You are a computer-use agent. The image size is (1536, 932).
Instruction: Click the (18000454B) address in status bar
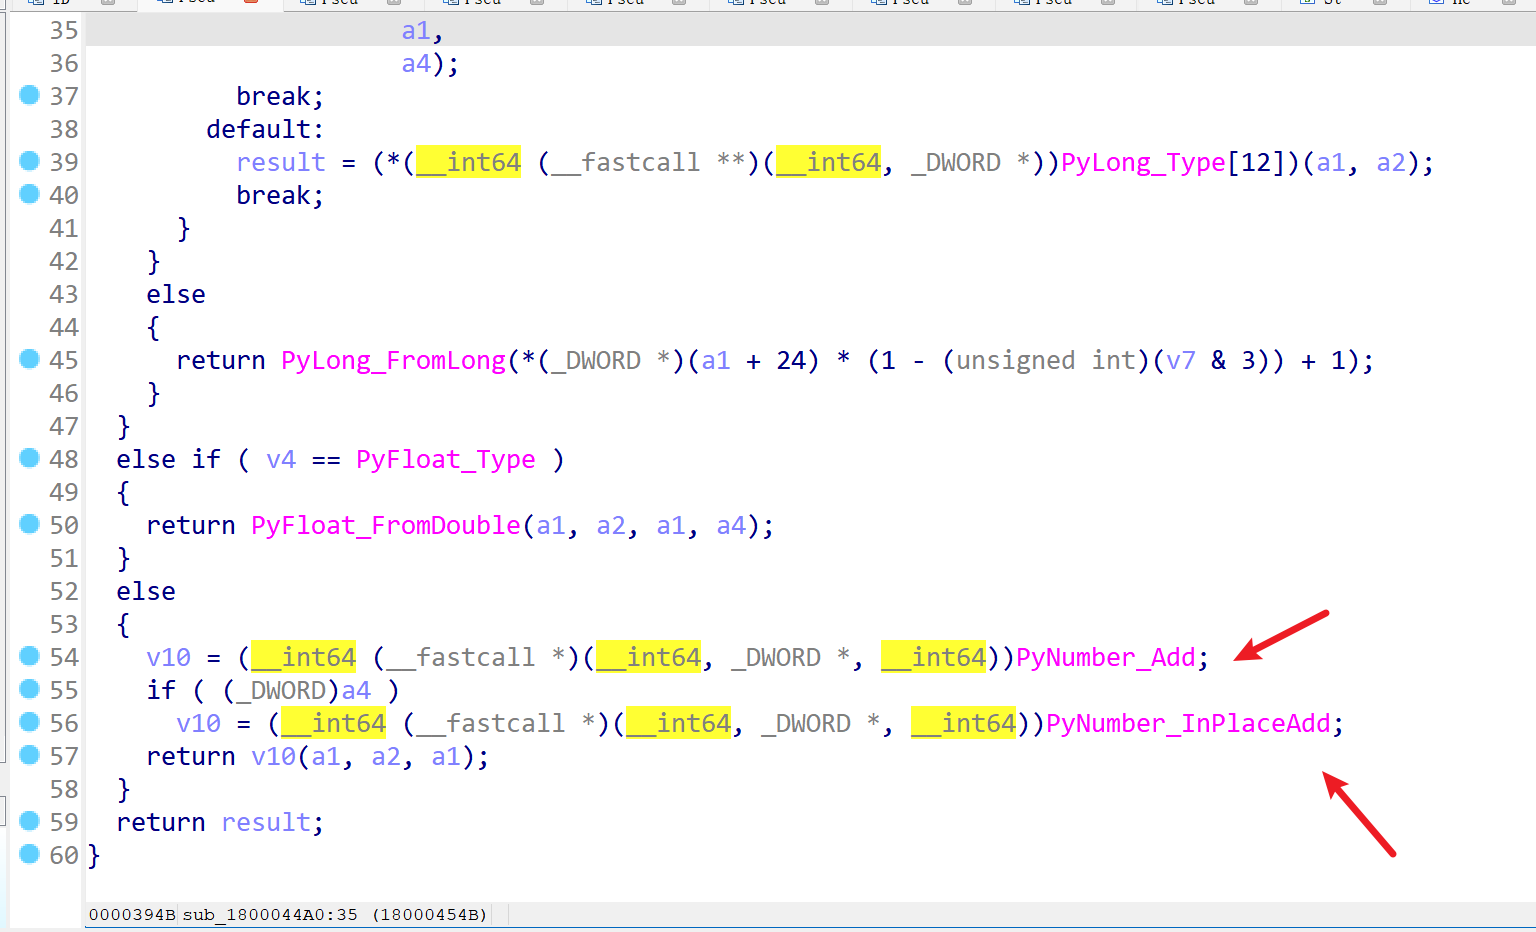[430, 914]
